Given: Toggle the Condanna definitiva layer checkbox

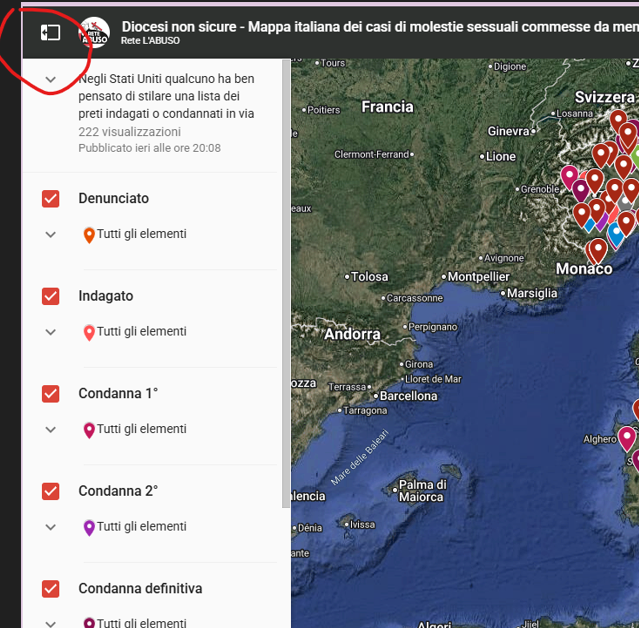Looking at the screenshot, I should [x=51, y=589].
